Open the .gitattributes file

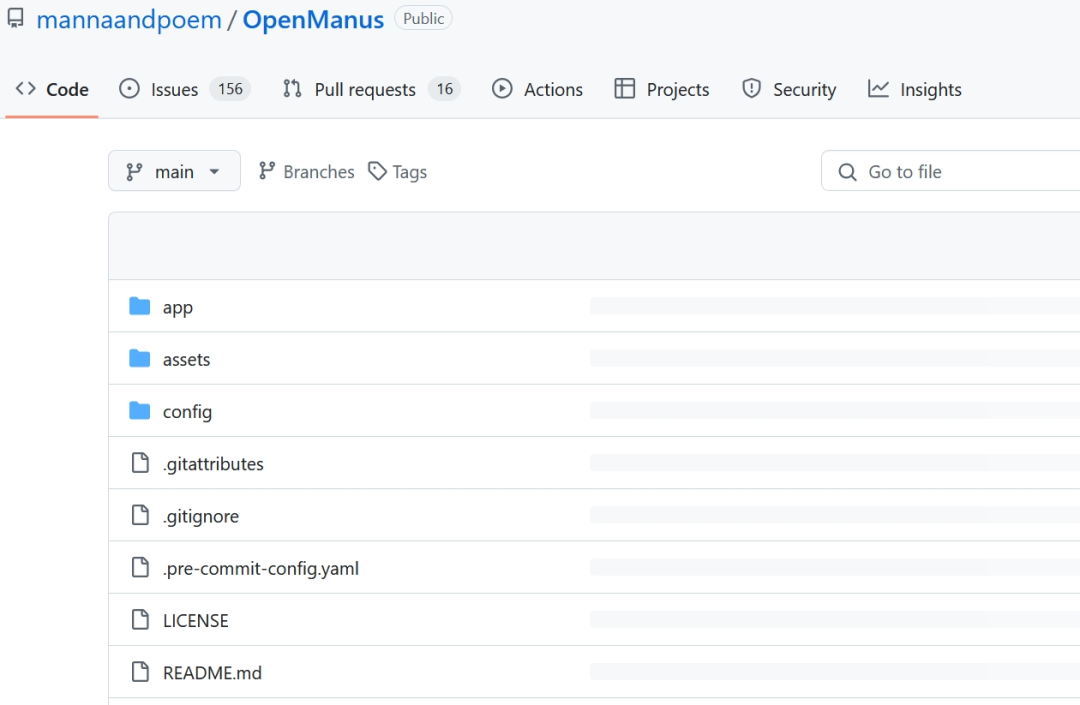214,464
